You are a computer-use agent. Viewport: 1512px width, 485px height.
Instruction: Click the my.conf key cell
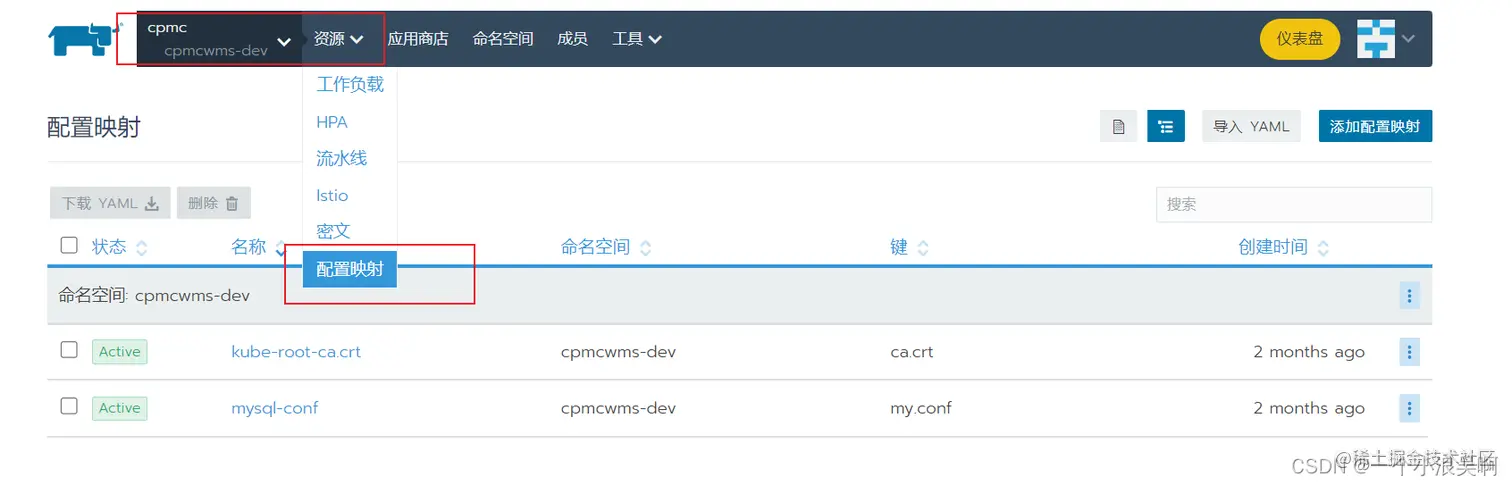tap(921, 408)
